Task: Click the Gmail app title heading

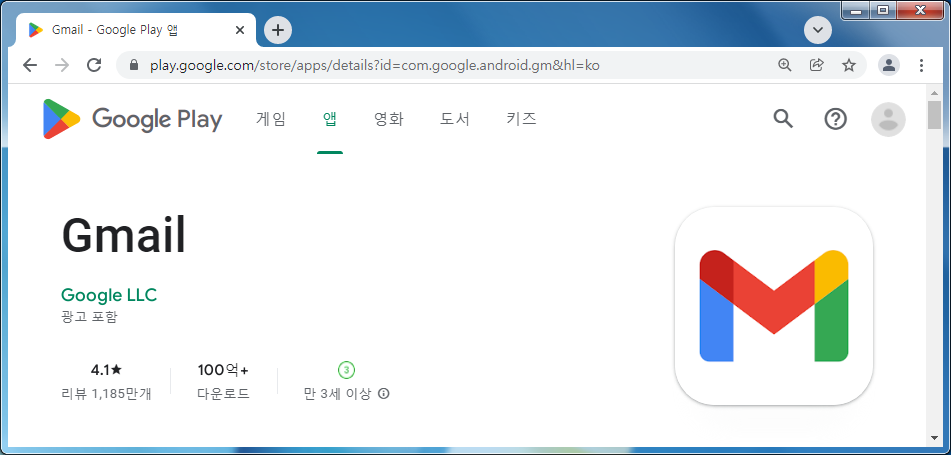Action: point(124,237)
